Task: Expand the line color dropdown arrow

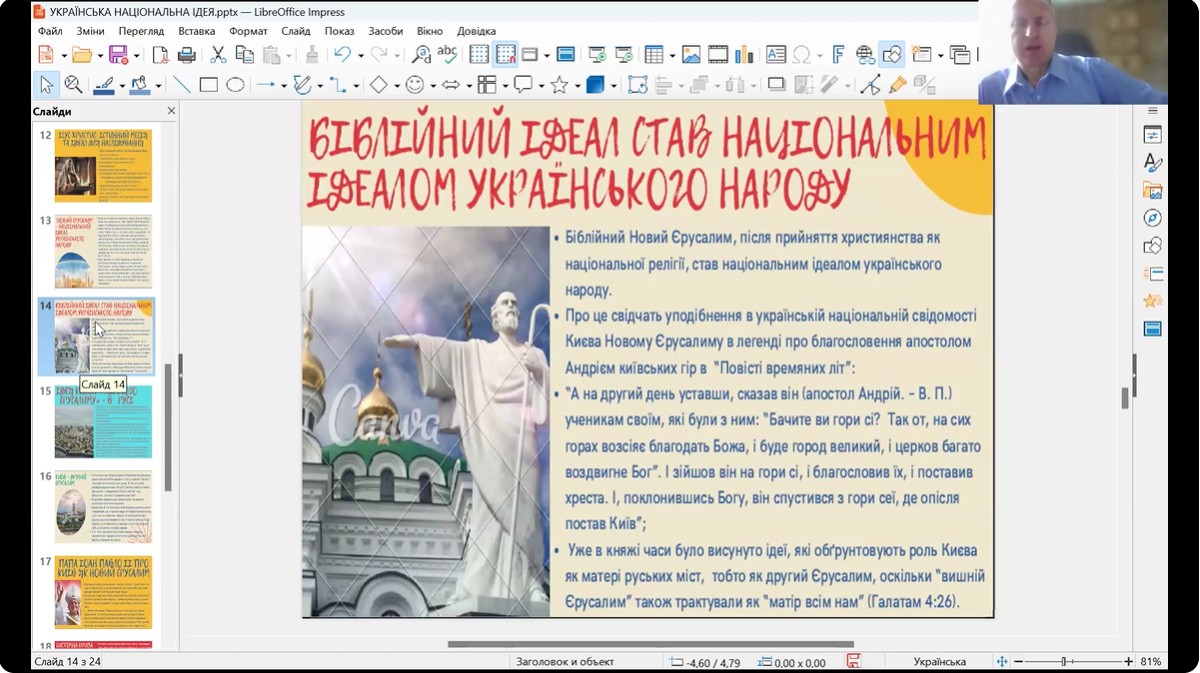Action: coord(122,85)
